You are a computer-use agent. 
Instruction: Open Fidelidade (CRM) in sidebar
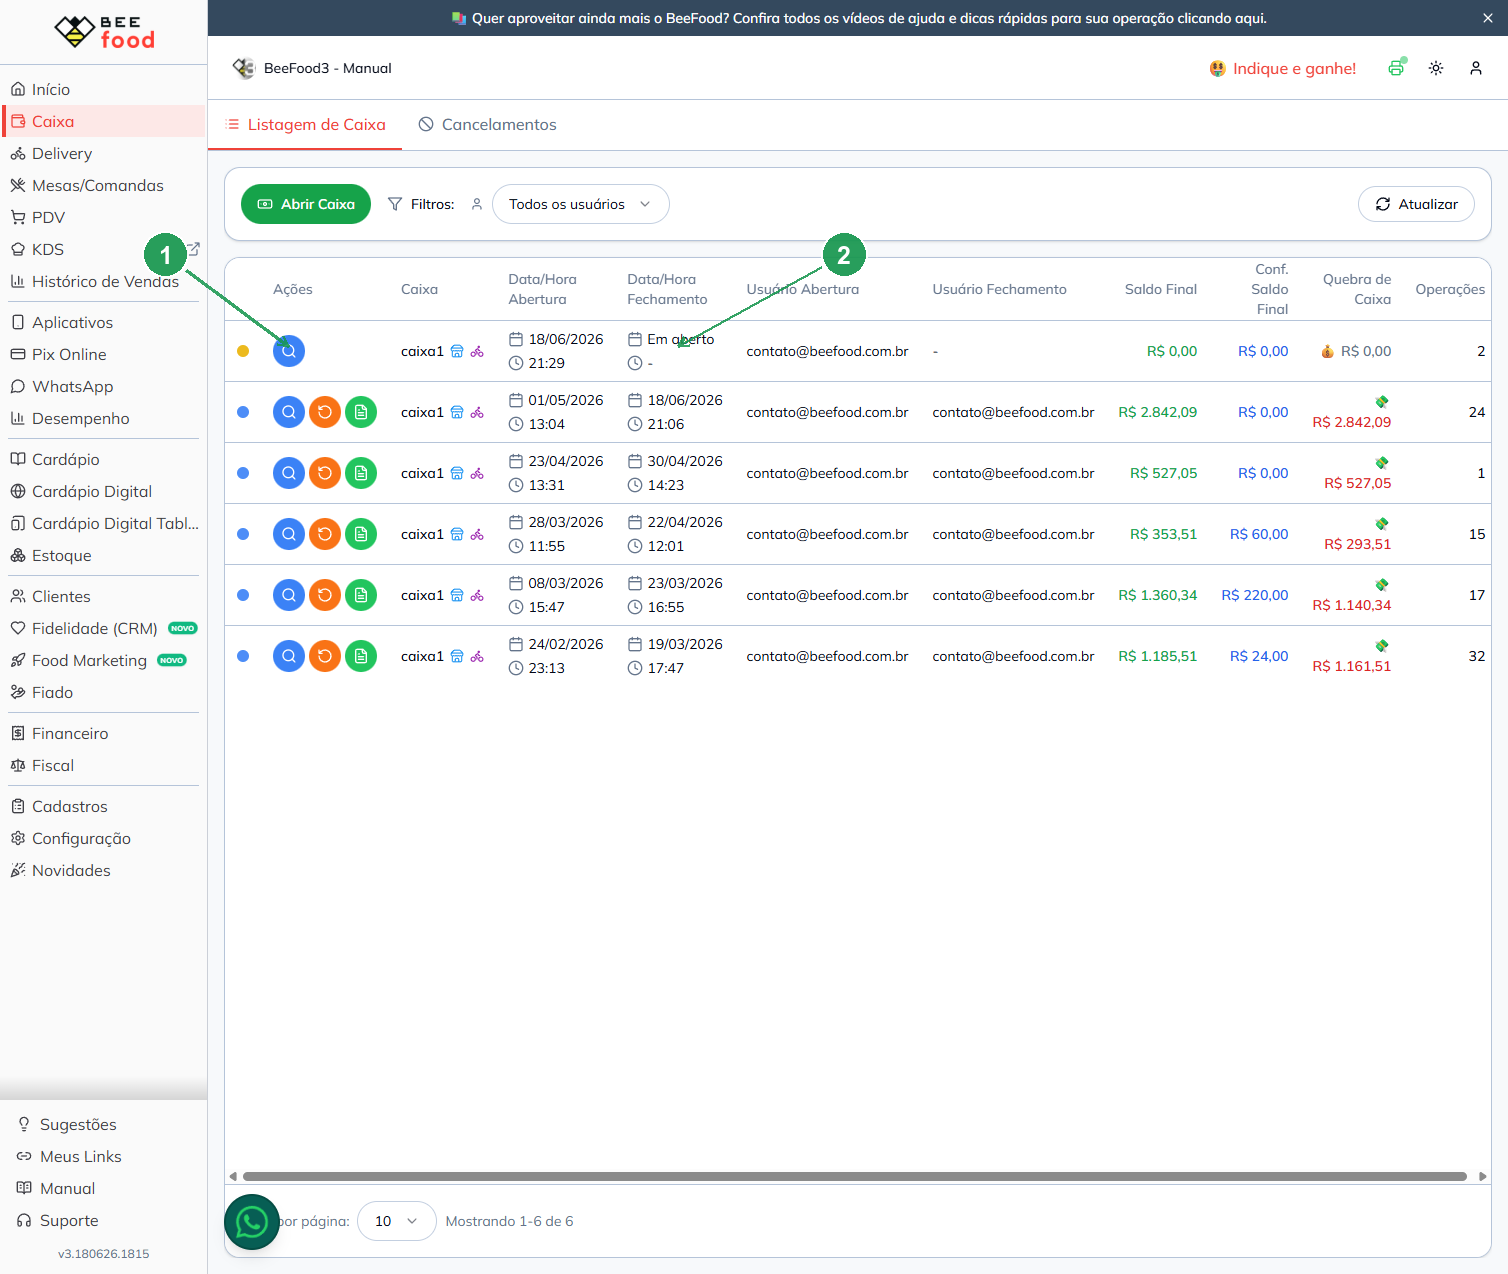[104, 628]
